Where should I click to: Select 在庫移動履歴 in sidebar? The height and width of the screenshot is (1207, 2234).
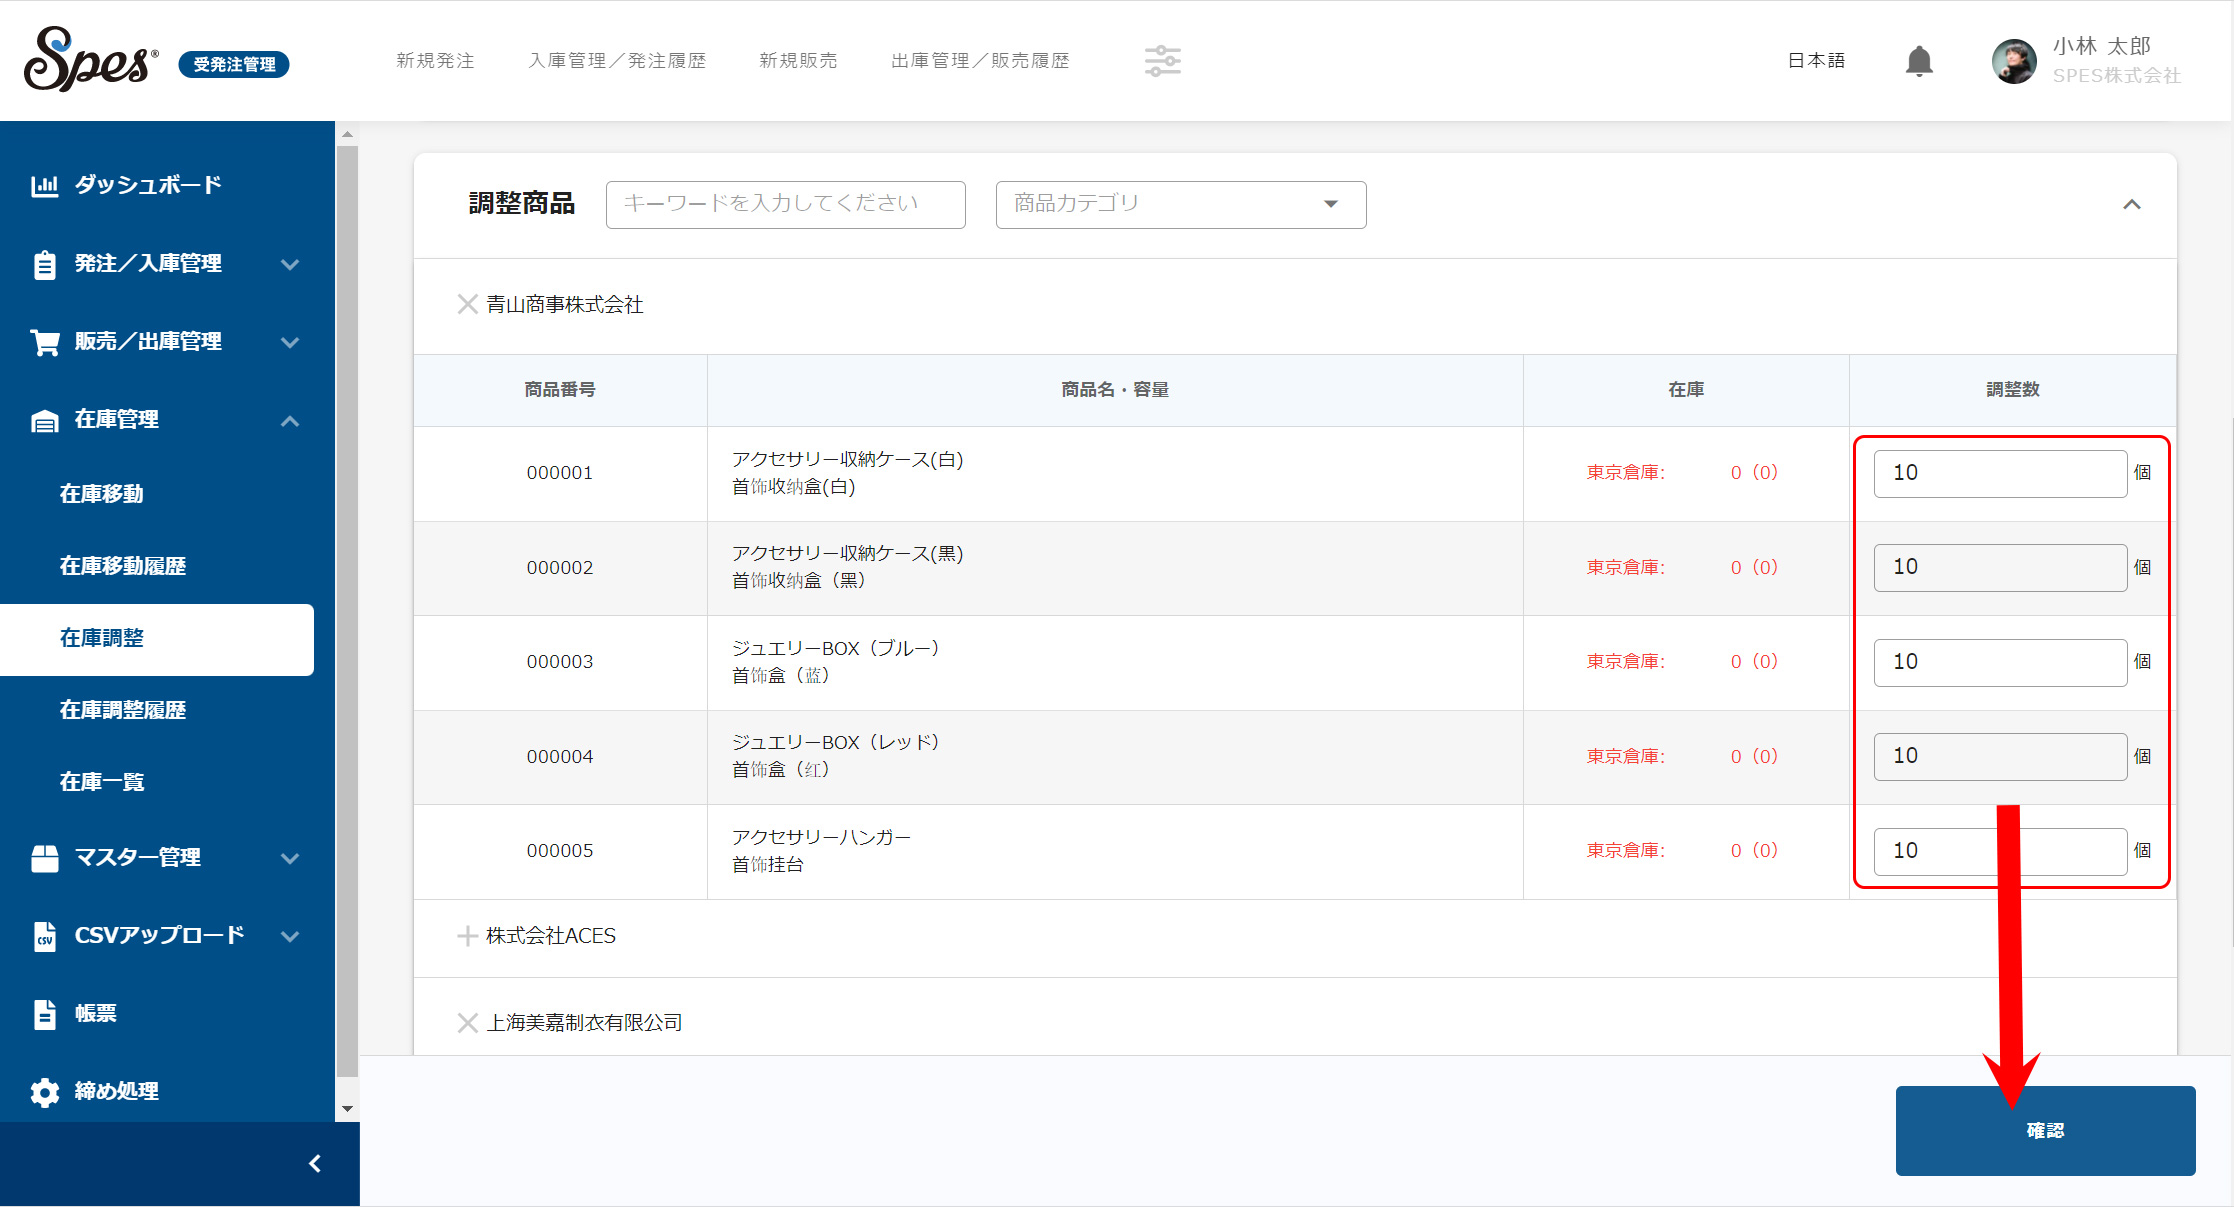coord(123,566)
